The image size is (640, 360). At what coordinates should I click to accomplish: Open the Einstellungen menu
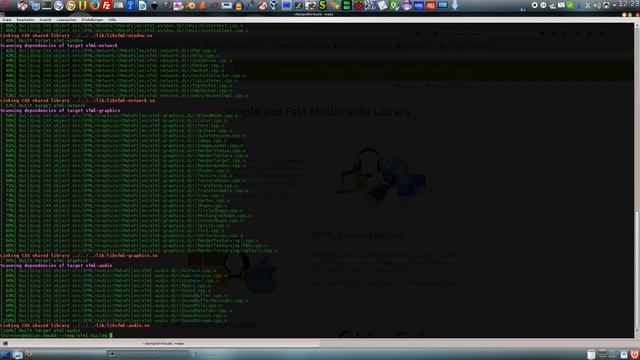(92, 20)
